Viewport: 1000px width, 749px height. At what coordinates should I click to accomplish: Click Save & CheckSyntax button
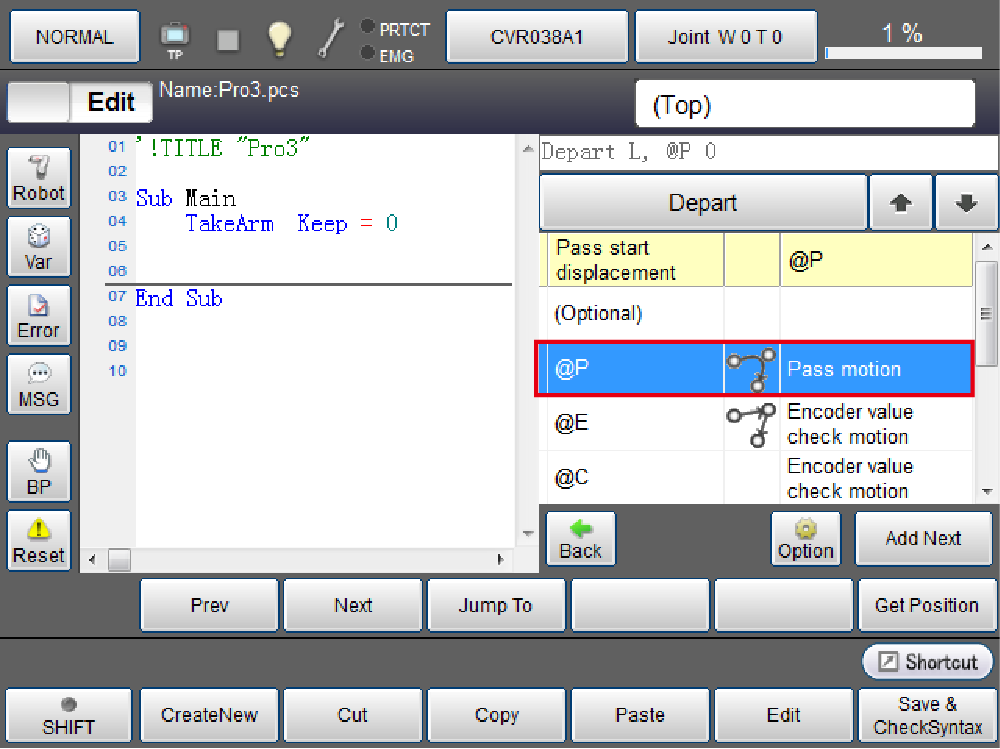[927, 715]
